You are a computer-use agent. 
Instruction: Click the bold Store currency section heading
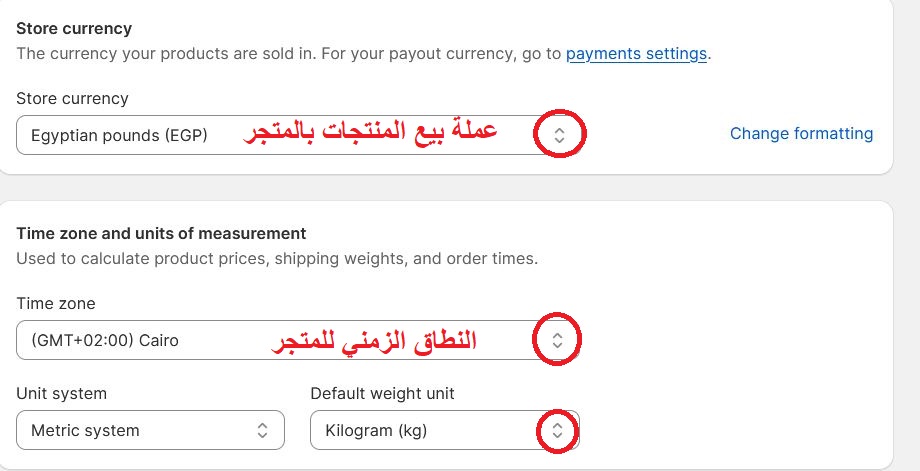pos(74,28)
